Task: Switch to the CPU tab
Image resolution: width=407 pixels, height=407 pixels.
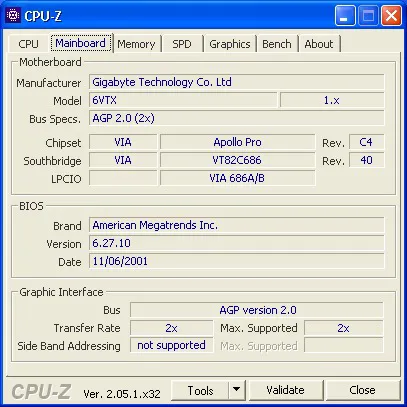Action: 28,44
